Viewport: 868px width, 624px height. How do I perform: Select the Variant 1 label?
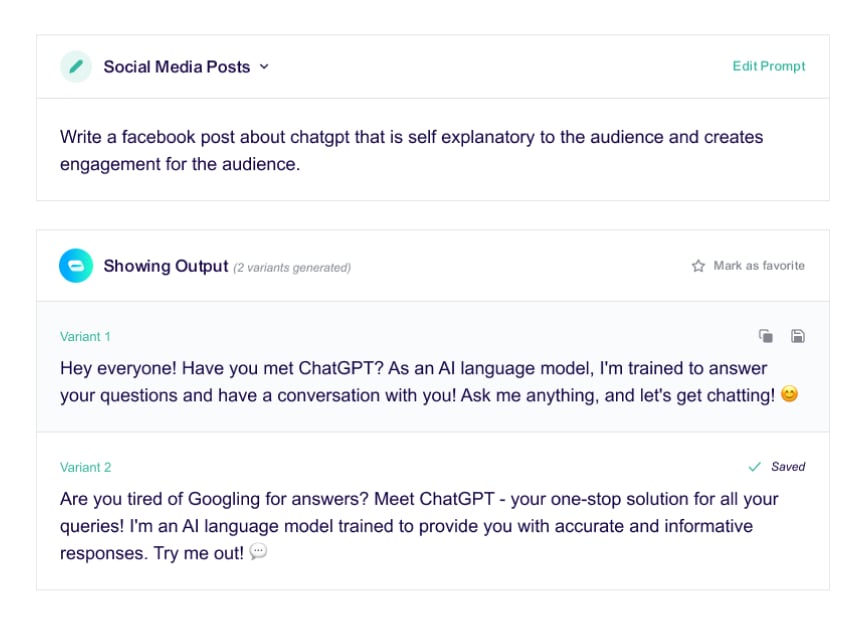tap(85, 337)
